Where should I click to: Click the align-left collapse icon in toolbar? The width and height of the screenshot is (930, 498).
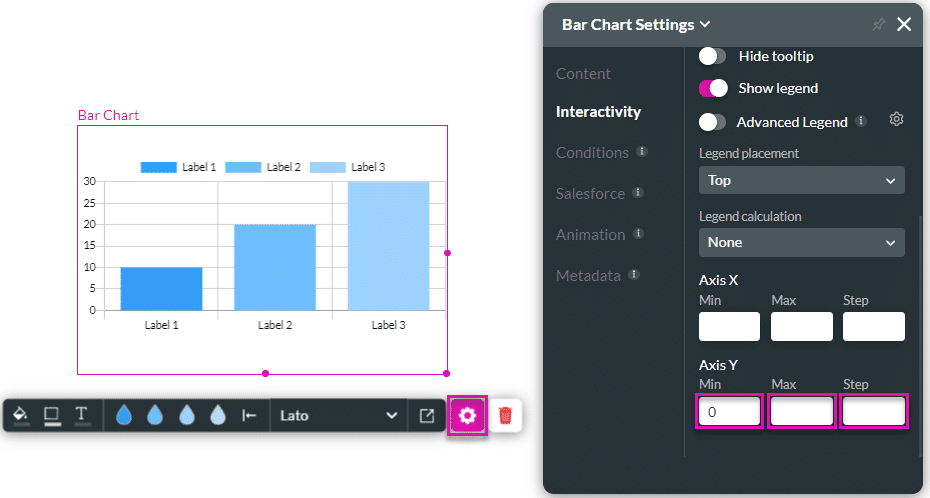[249, 415]
